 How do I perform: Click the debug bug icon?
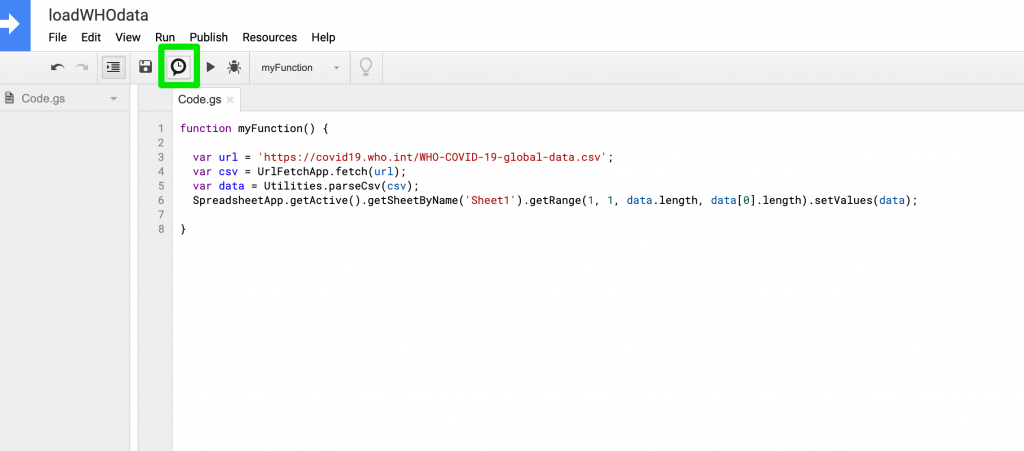coord(234,67)
